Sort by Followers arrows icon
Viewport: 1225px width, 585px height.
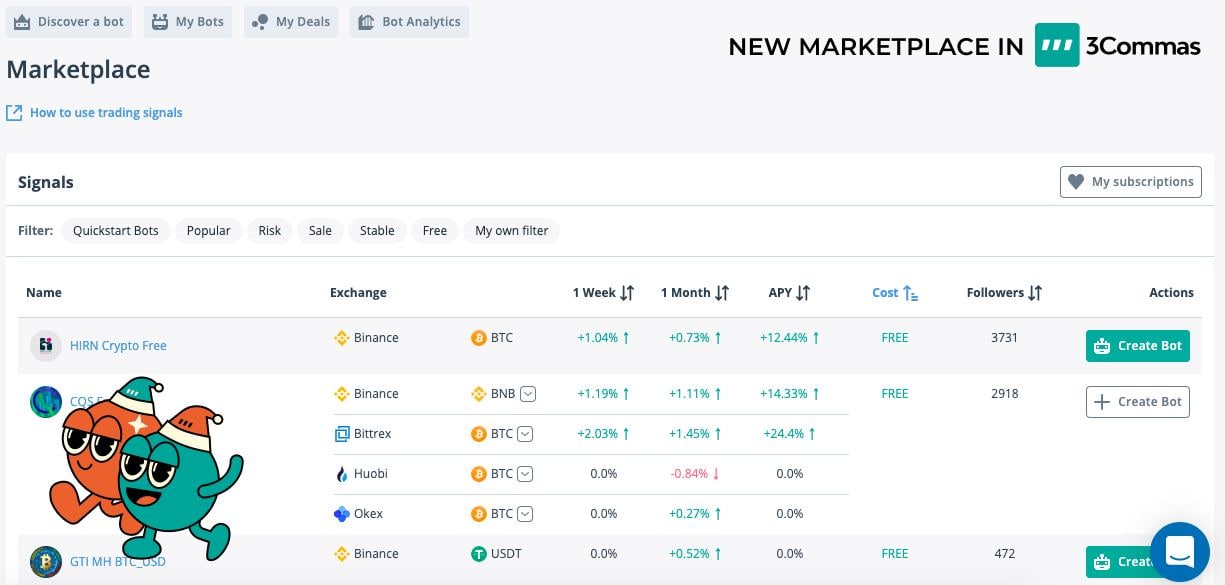[1035, 293]
